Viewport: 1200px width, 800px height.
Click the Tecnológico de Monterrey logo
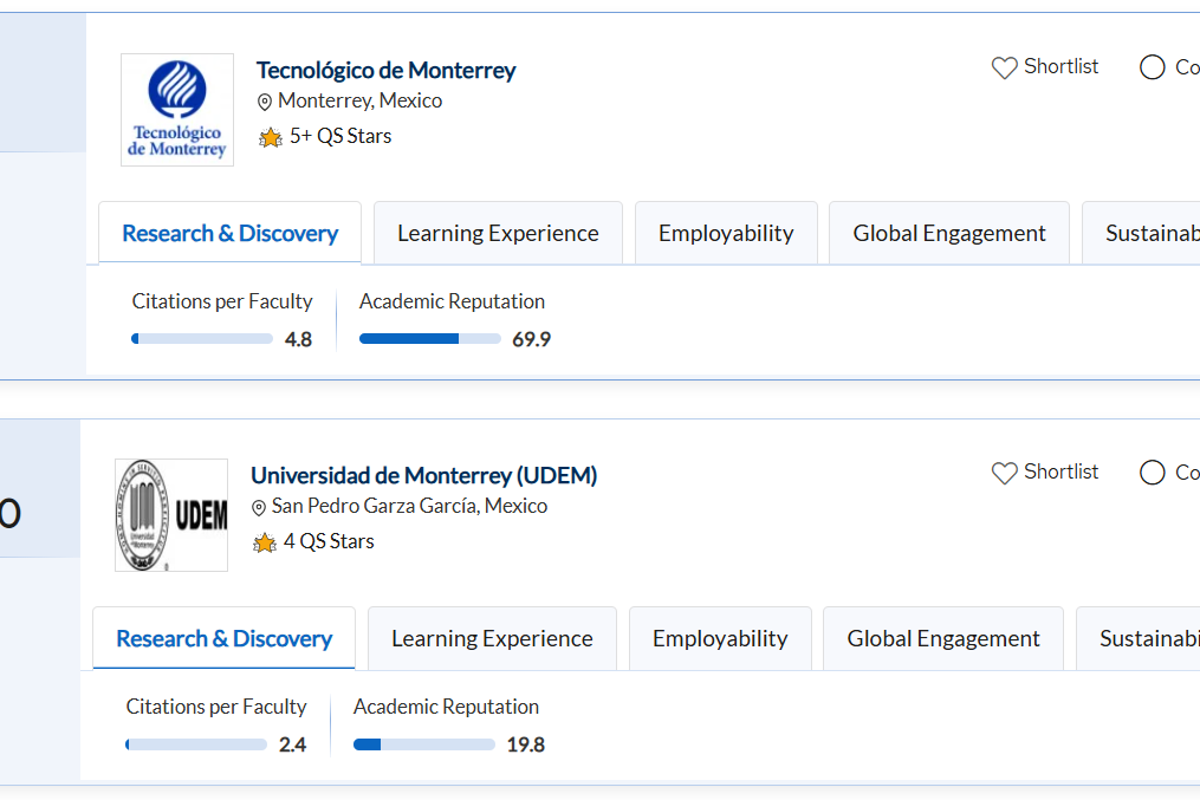click(x=176, y=110)
